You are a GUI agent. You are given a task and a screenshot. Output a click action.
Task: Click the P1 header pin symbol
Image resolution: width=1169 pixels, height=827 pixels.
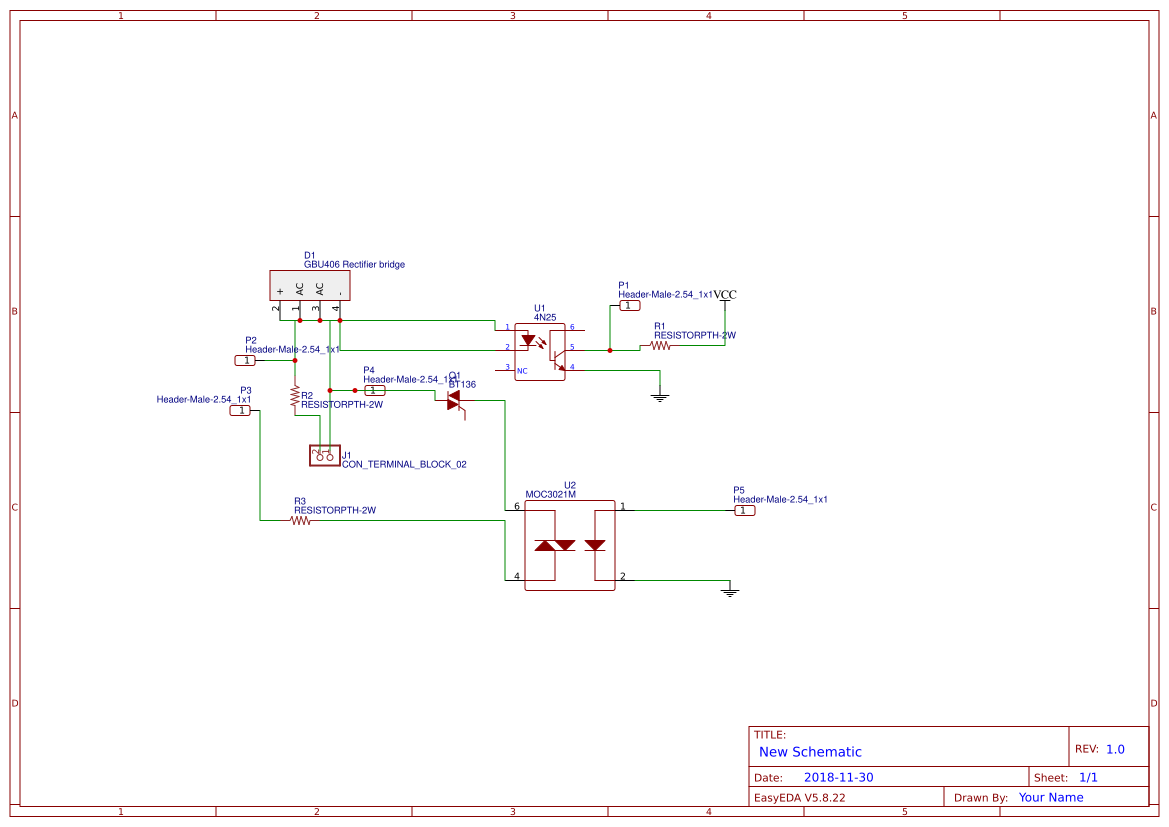click(629, 306)
